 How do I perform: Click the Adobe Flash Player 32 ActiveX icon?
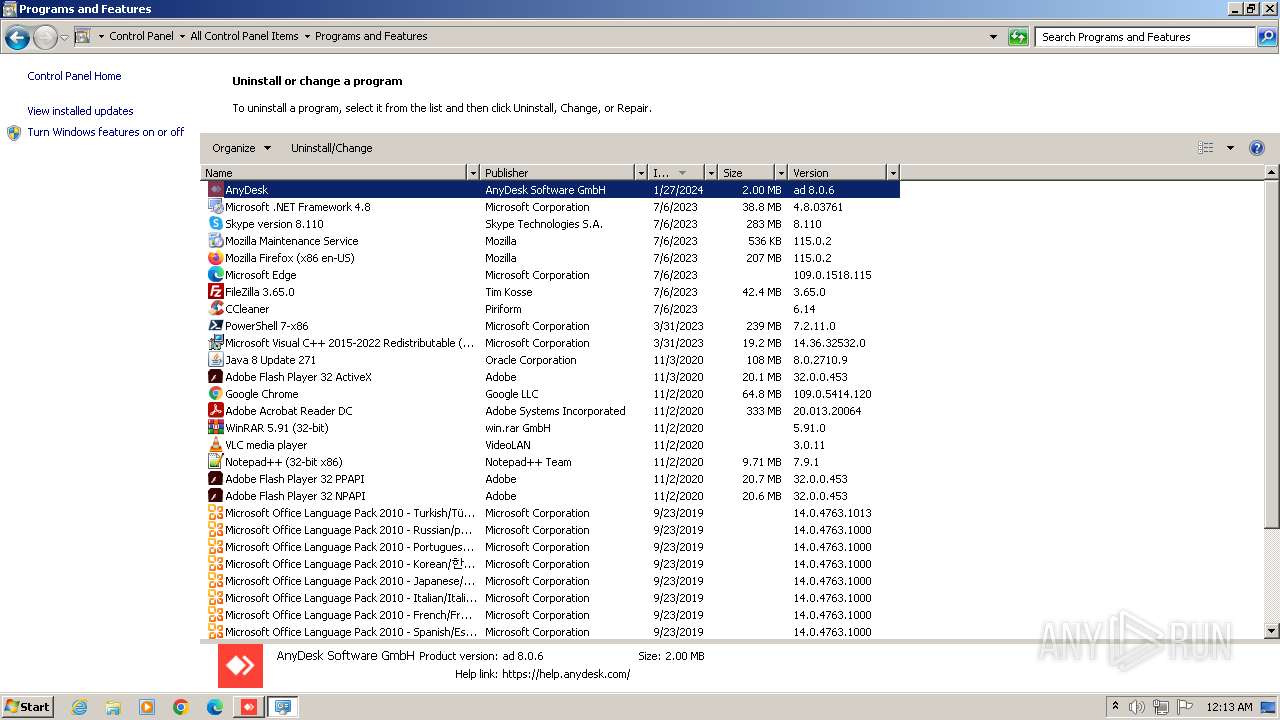(215, 376)
